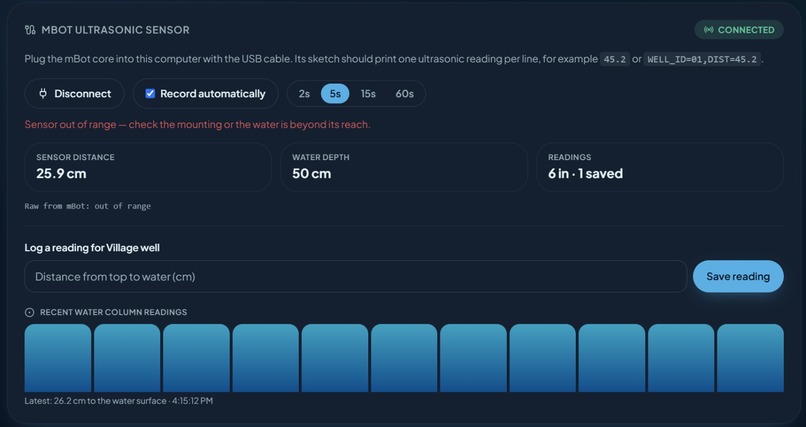Viewport: 806px width, 427px height.
Task: Click the Save reading button
Action: pyautogui.click(x=738, y=276)
